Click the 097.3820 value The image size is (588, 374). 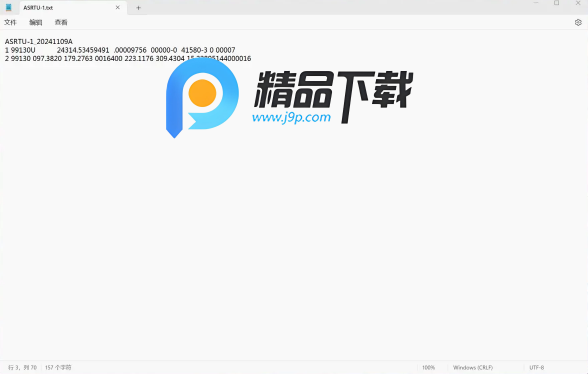point(47,59)
